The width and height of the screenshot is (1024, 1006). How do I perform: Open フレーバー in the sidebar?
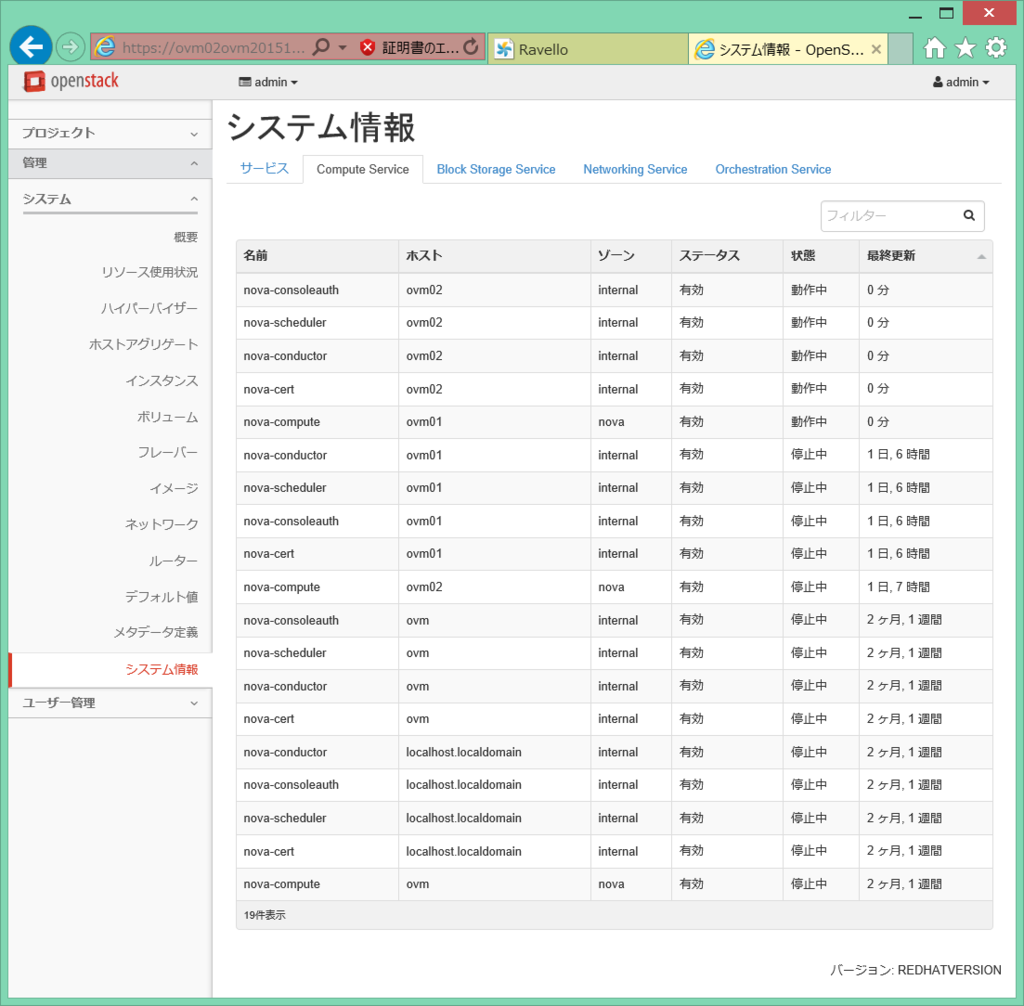pyautogui.click(x=167, y=453)
